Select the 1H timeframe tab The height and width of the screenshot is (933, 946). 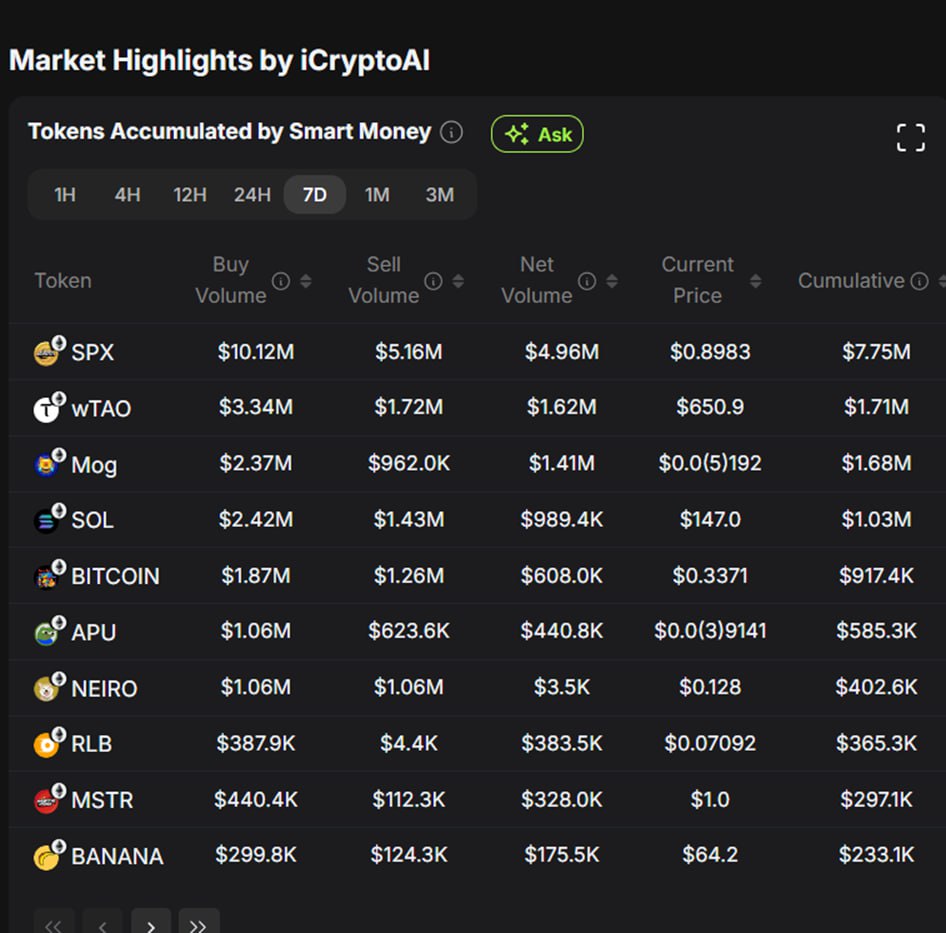65,195
